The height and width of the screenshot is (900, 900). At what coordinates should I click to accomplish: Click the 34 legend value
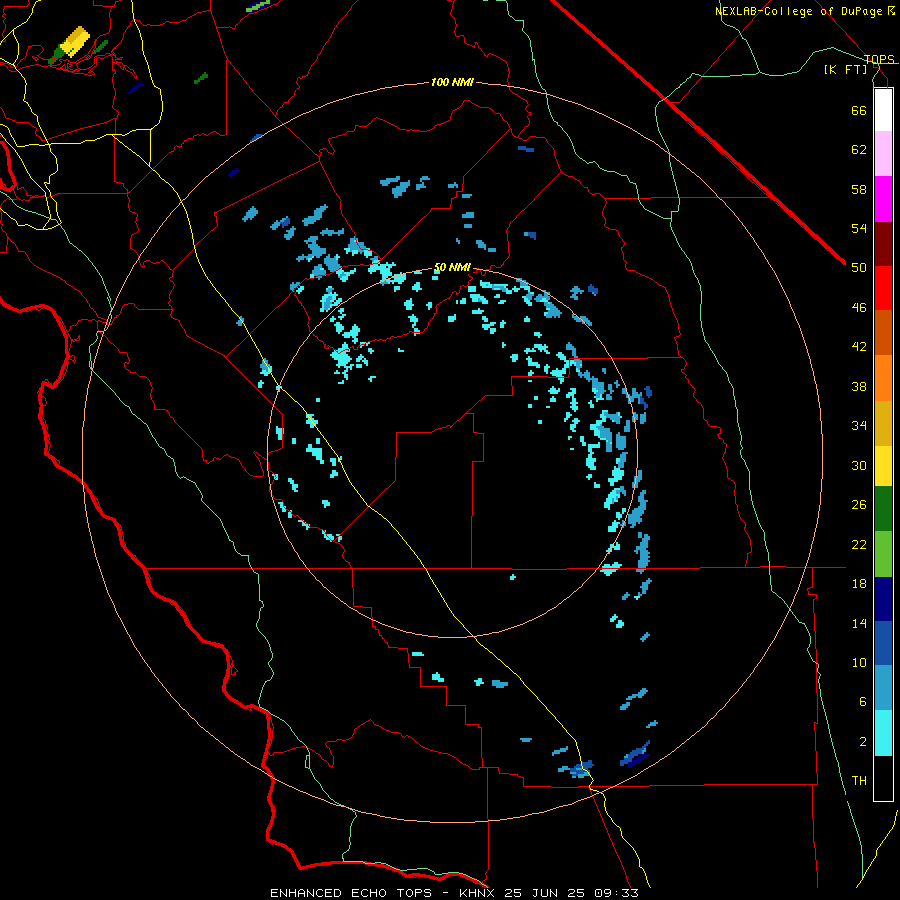pyautogui.click(x=859, y=426)
